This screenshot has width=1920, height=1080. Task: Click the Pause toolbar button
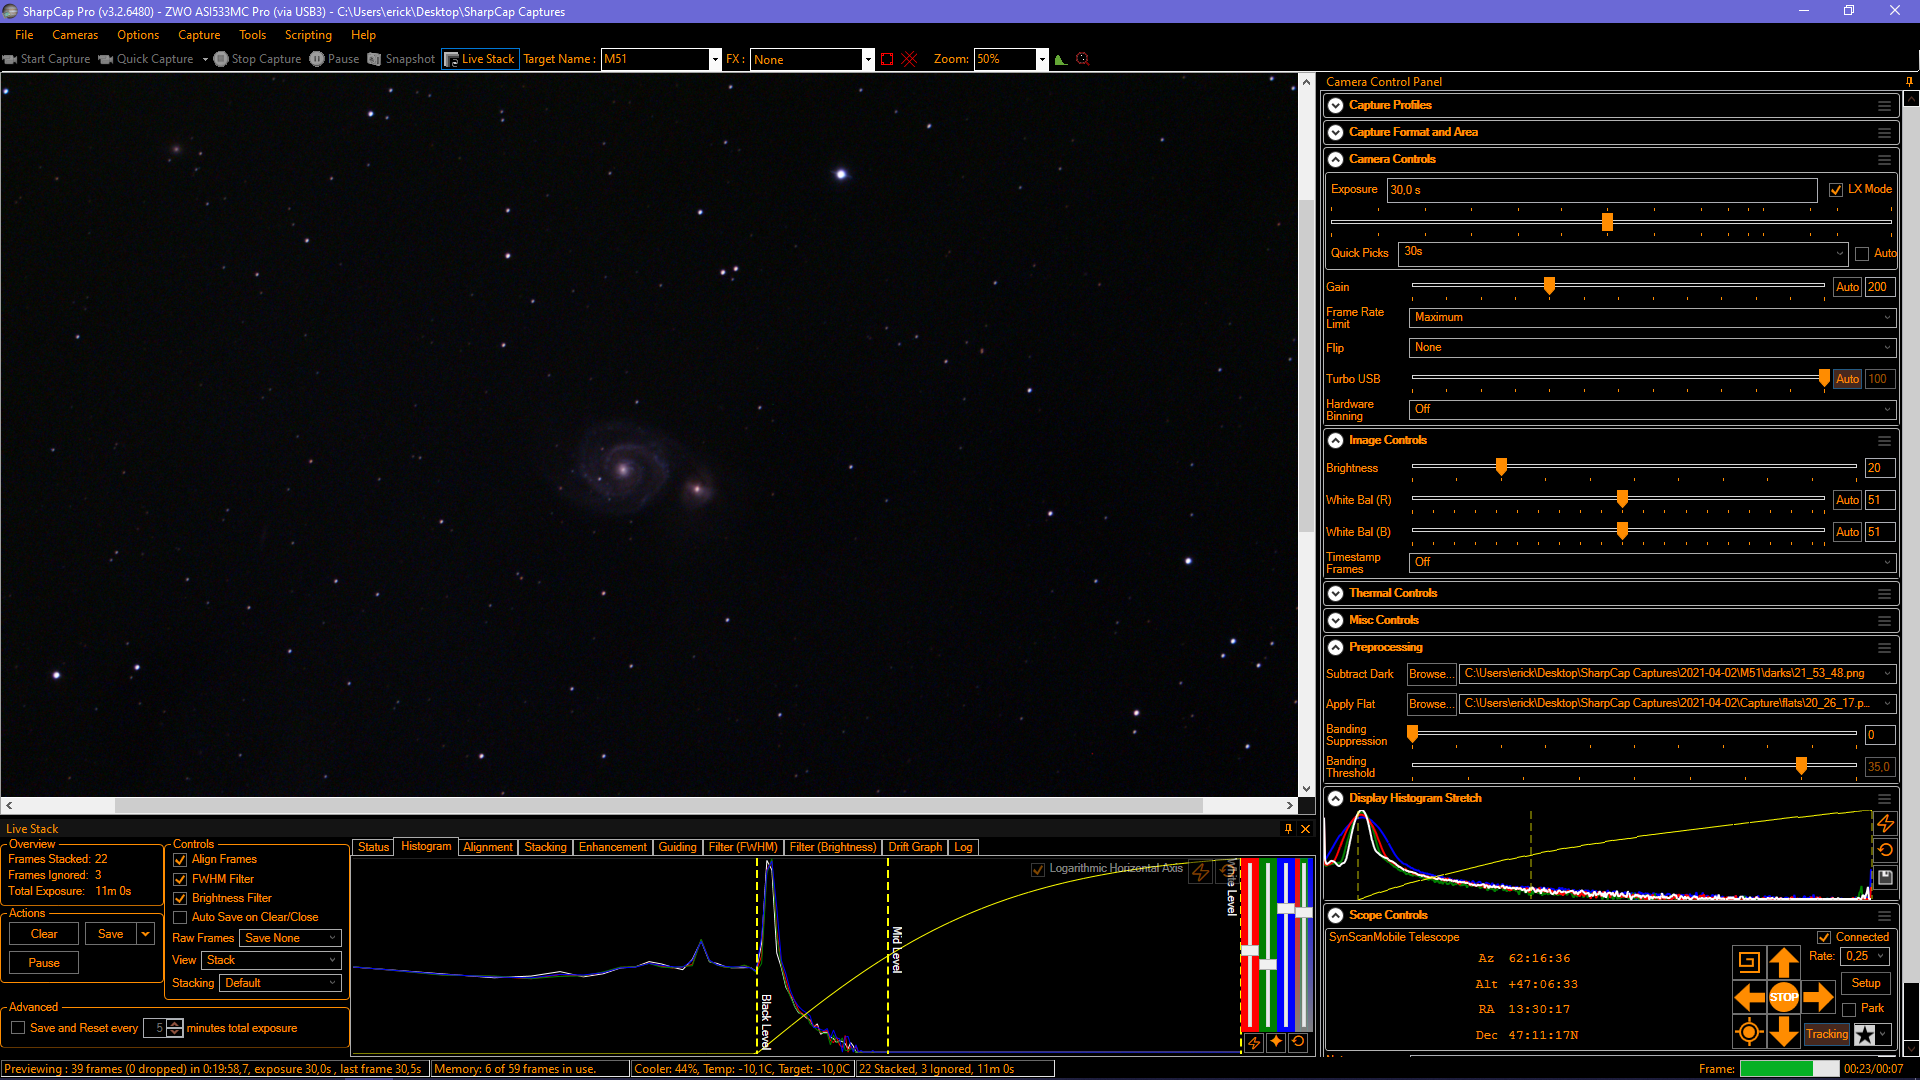click(x=334, y=59)
